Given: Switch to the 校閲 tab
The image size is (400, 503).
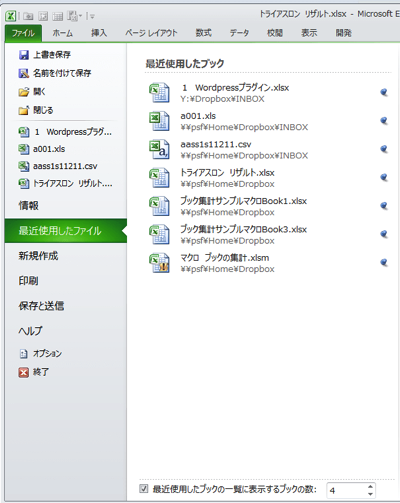Looking at the screenshot, I should 275,33.
